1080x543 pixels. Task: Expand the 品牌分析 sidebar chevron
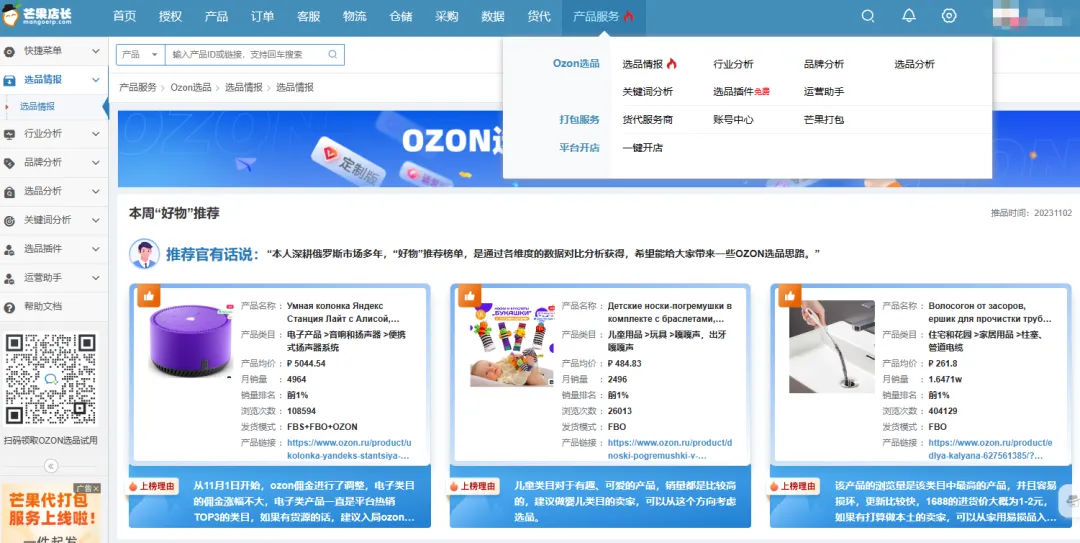(x=96, y=163)
